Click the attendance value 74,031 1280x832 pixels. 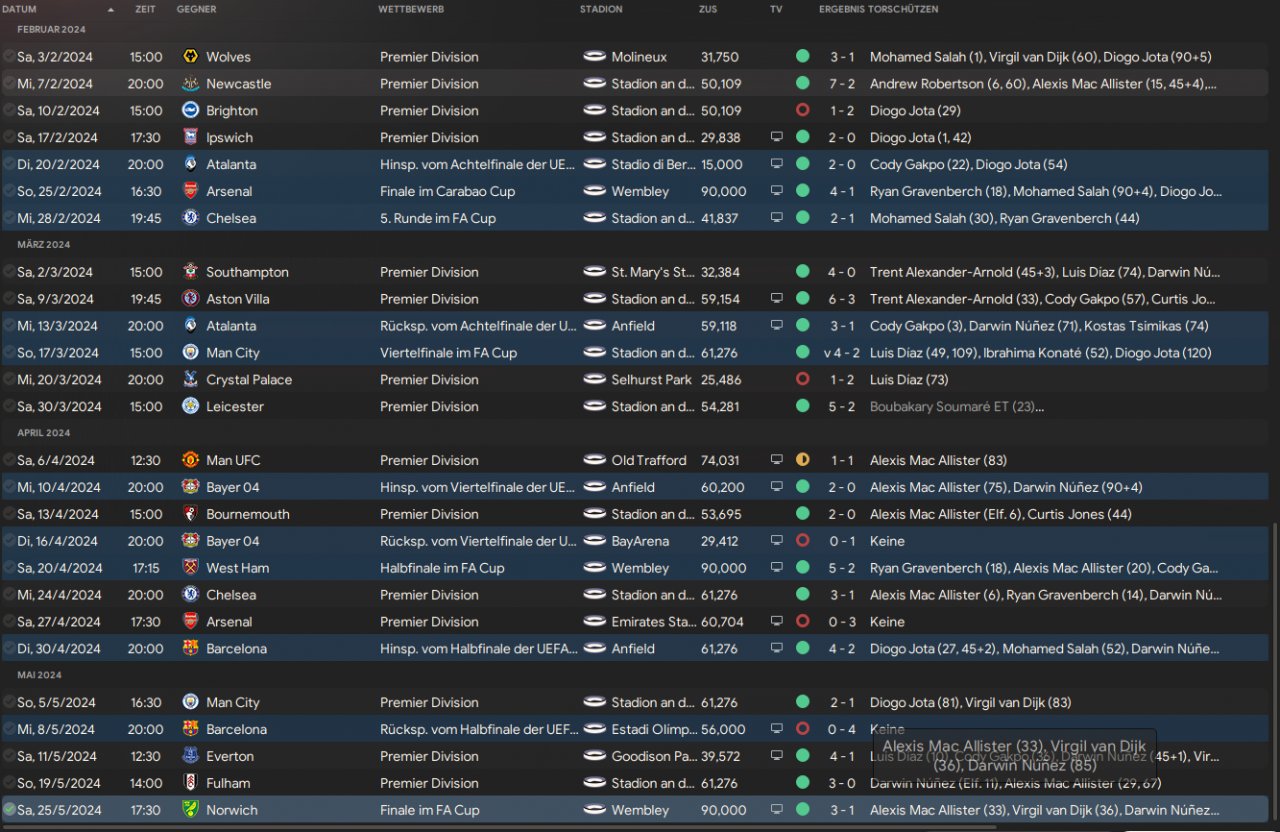(720, 461)
